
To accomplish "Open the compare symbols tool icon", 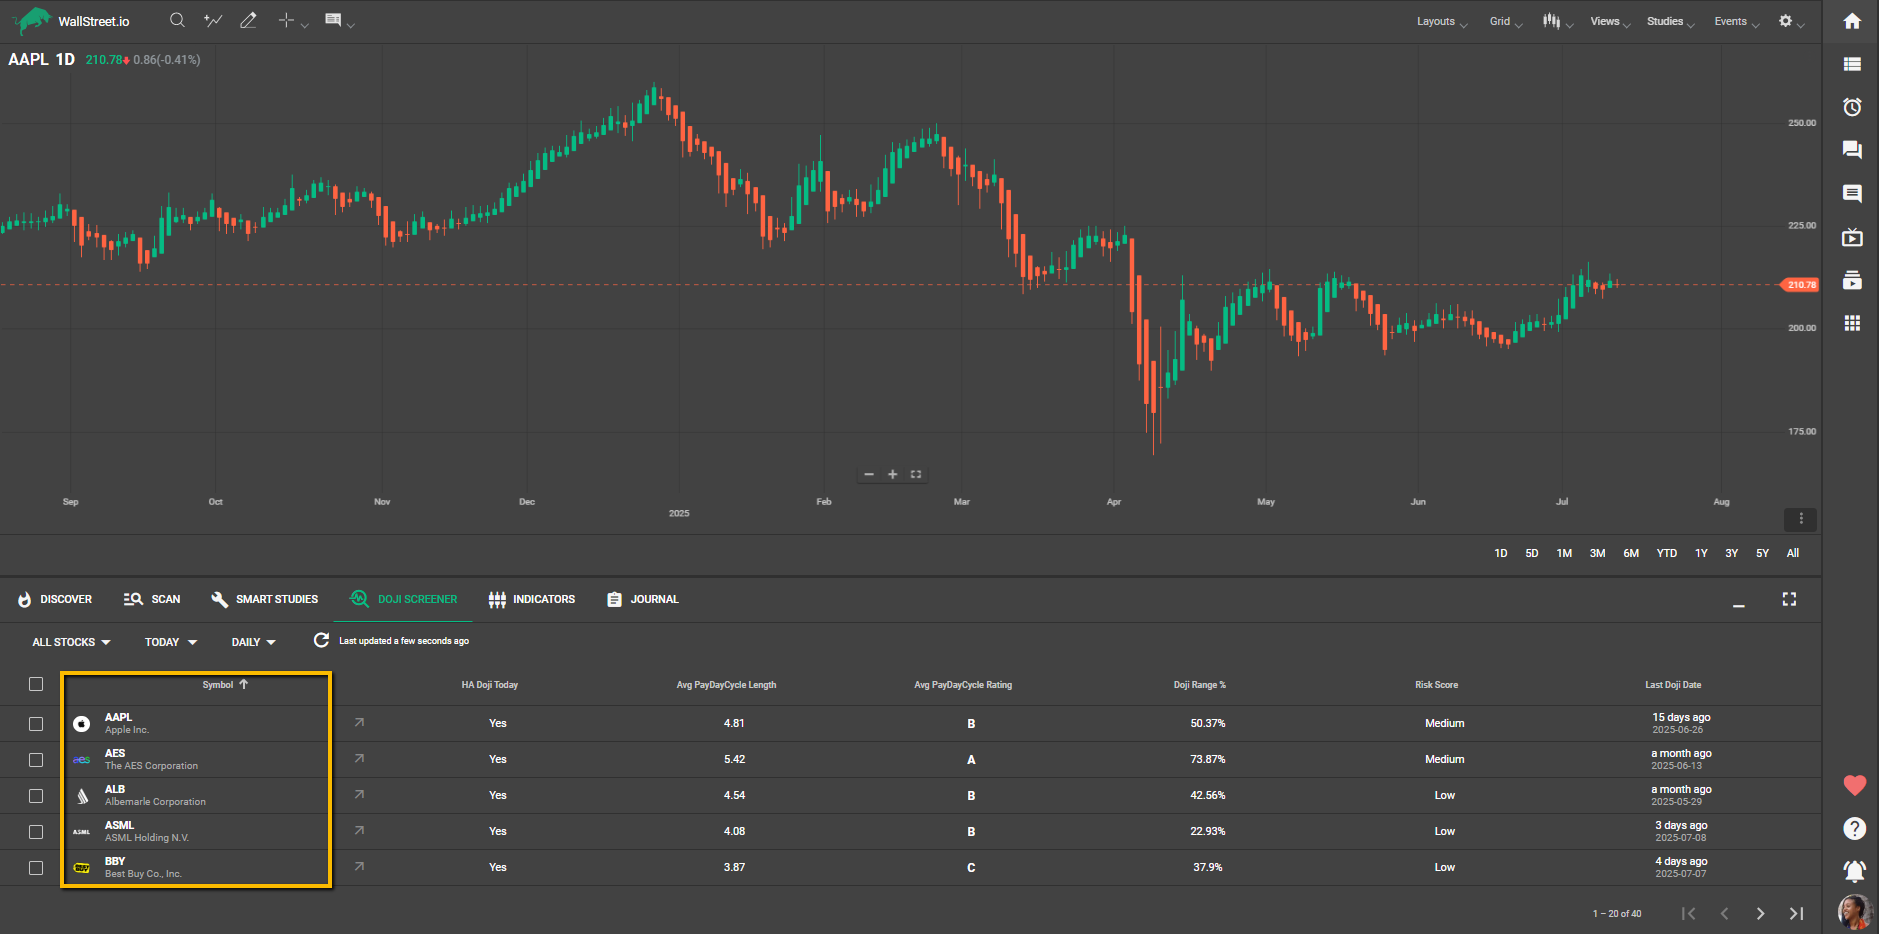I will pos(213,20).
